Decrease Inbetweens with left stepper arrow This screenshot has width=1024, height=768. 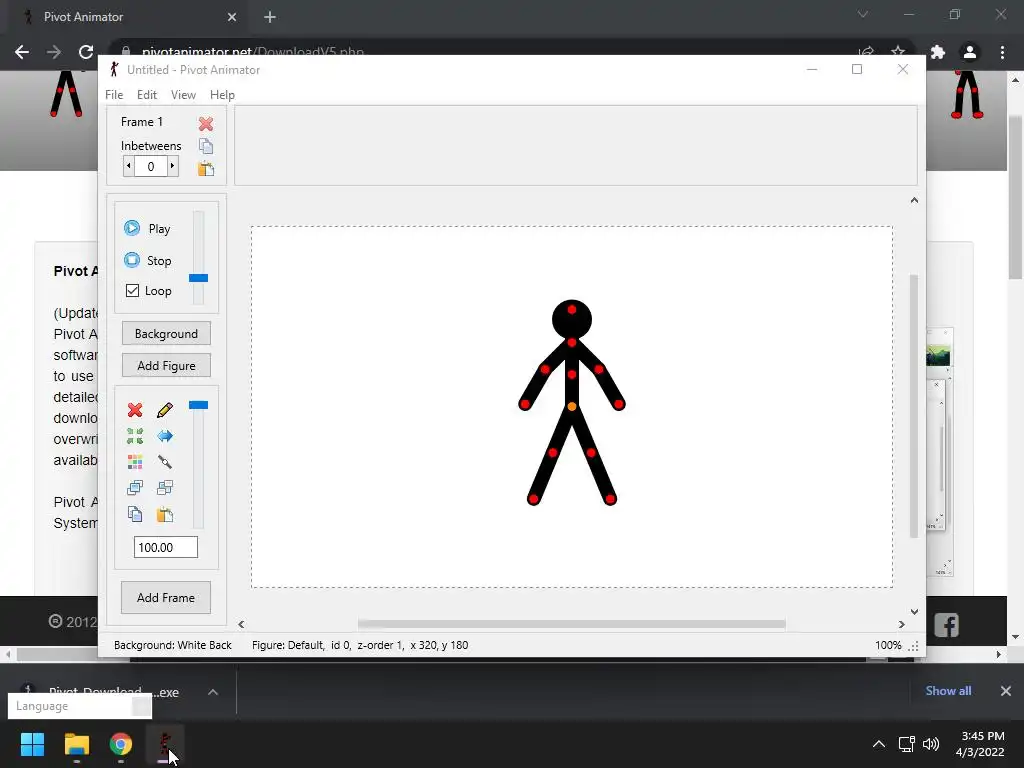(129, 166)
